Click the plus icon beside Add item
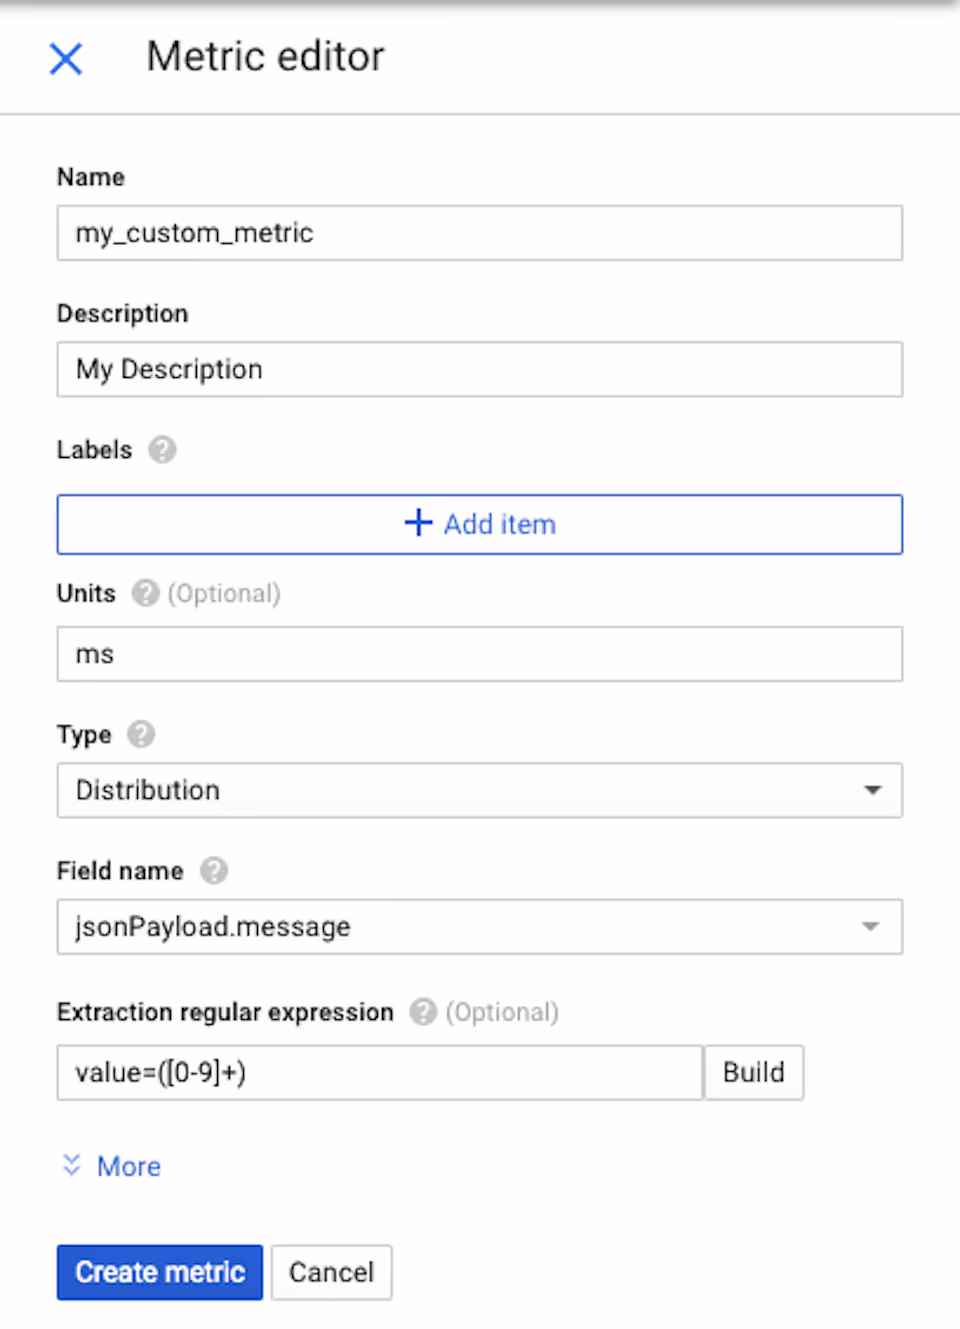960x1329 pixels. pos(418,523)
